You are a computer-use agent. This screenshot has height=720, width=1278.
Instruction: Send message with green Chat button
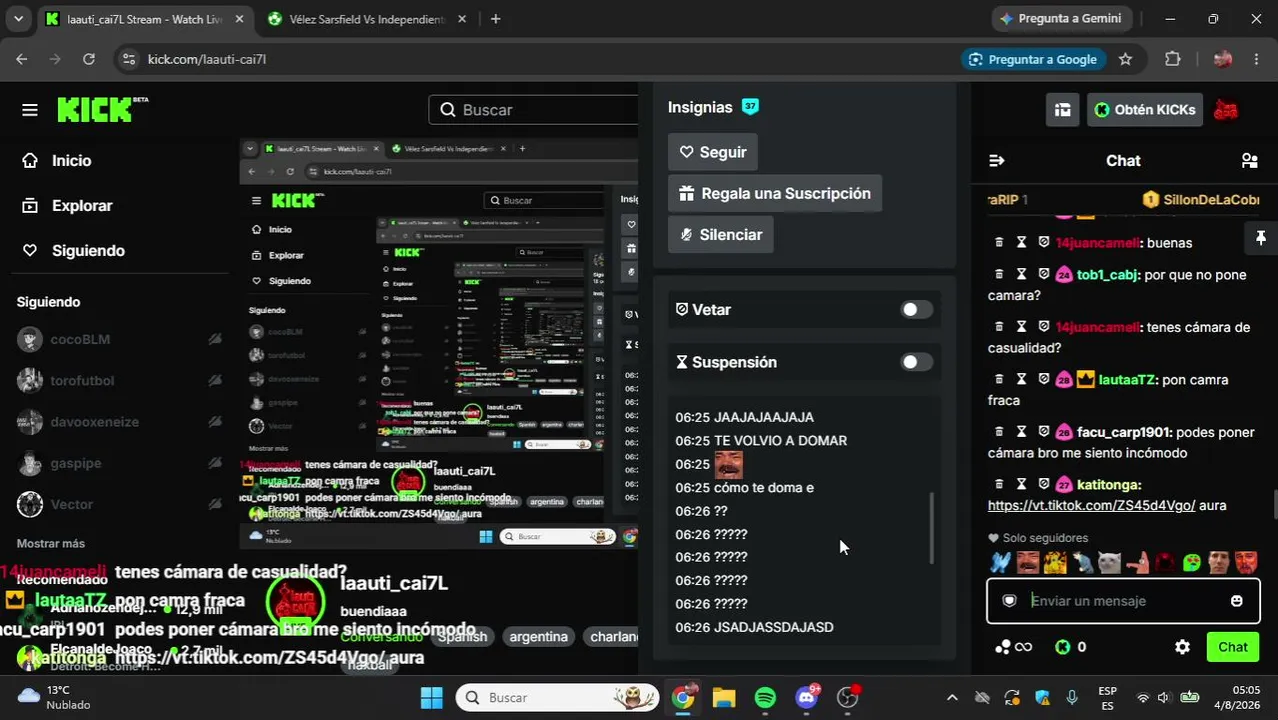pos(1233,647)
